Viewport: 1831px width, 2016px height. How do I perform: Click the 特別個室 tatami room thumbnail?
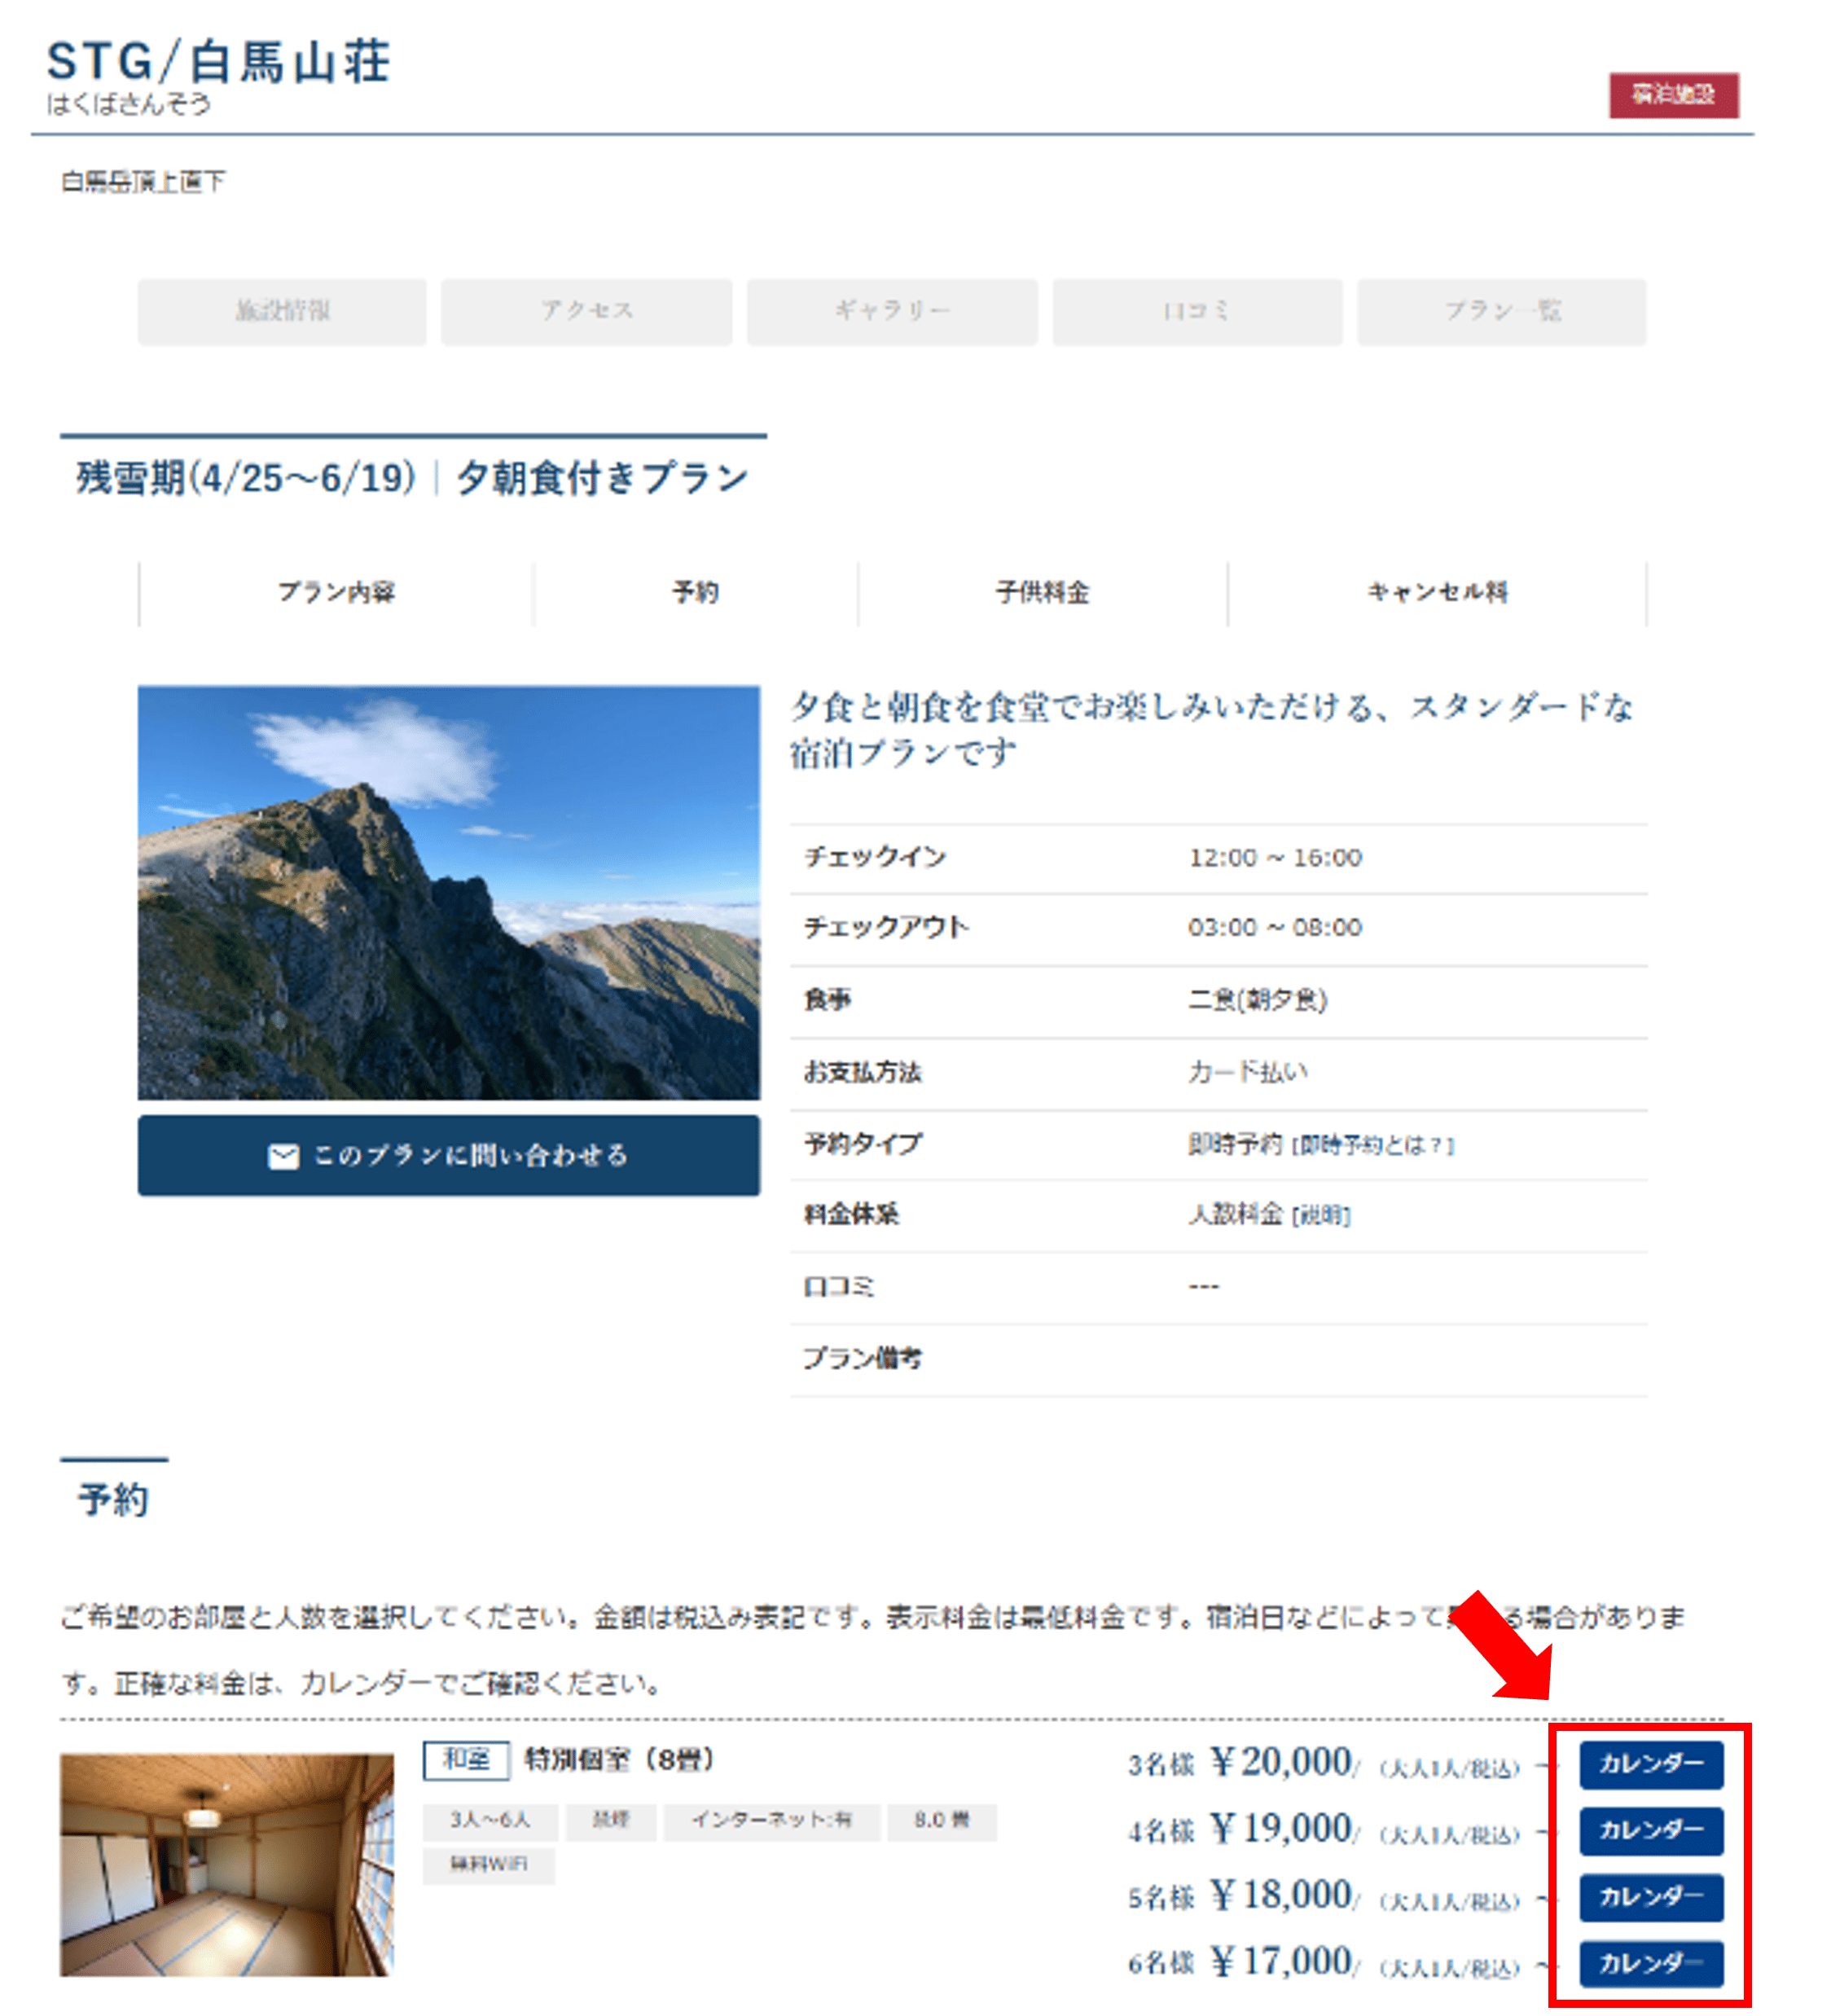[x=226, y=1865]
